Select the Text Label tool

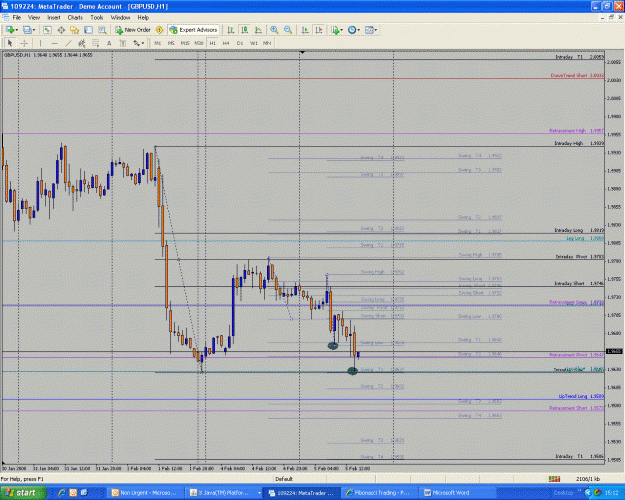pos(122,43)
